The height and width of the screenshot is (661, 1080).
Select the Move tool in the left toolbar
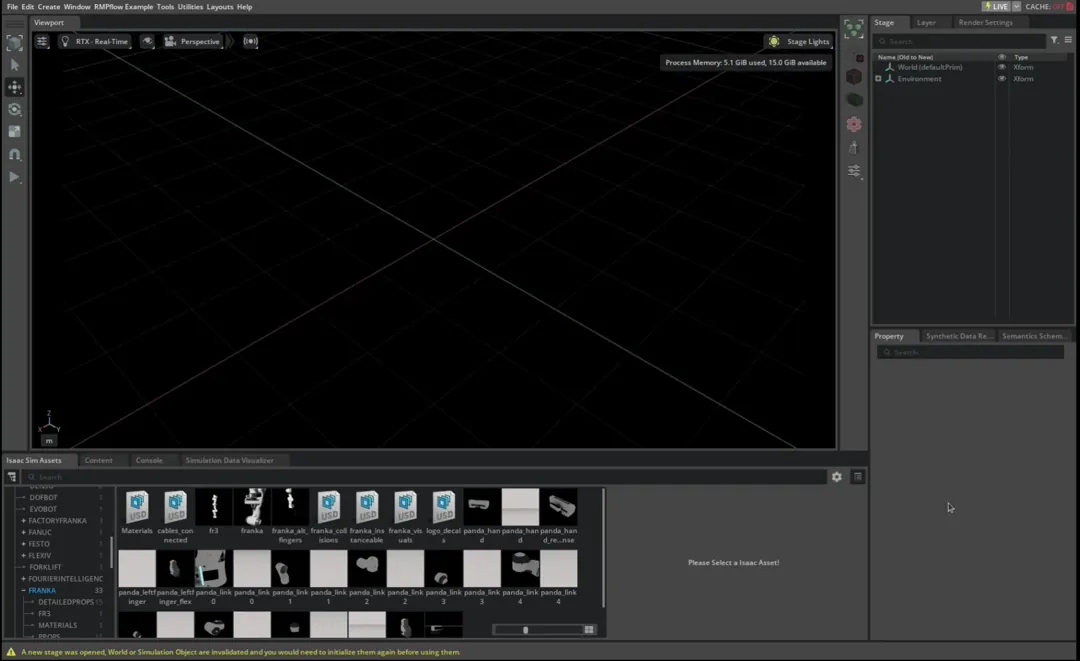14,87
